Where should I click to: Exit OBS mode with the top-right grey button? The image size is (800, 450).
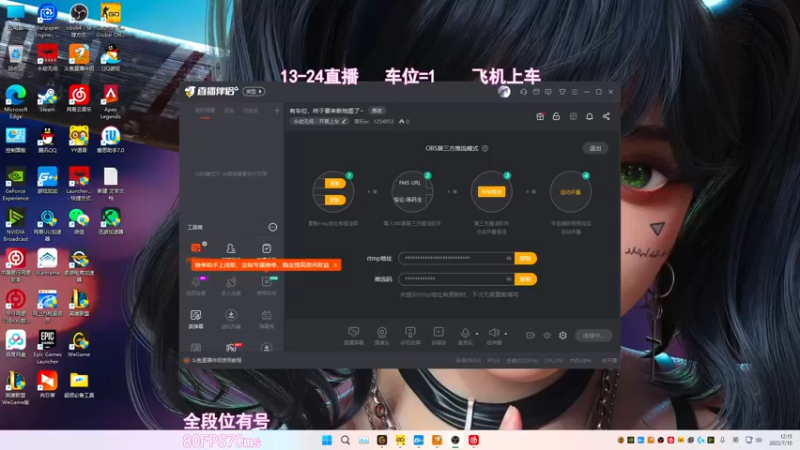tap(595, 148)
